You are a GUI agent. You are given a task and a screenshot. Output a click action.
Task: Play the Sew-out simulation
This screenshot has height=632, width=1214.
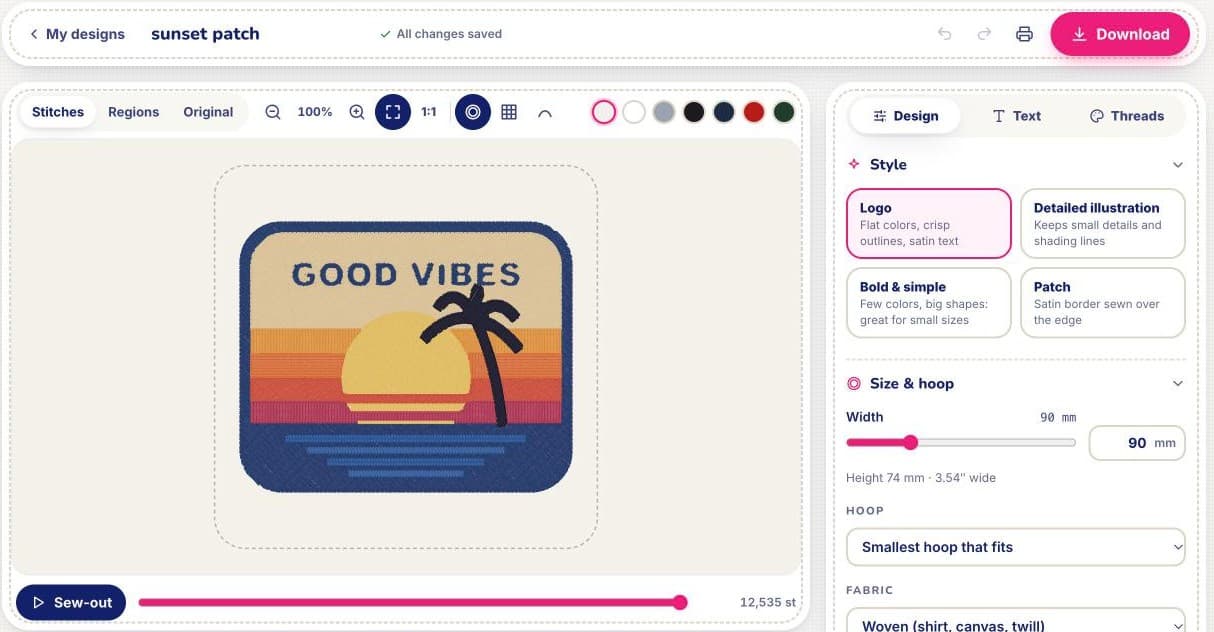(71, 602)
